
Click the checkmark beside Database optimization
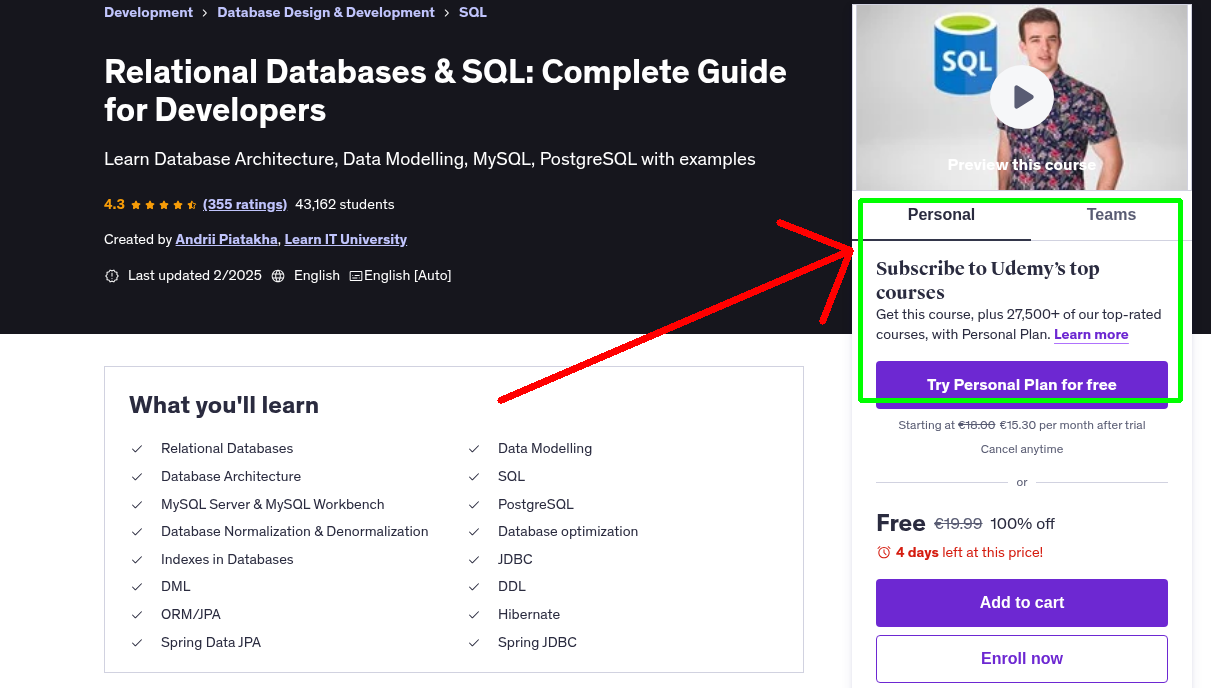pyautogui.click(x=474, y=532)
